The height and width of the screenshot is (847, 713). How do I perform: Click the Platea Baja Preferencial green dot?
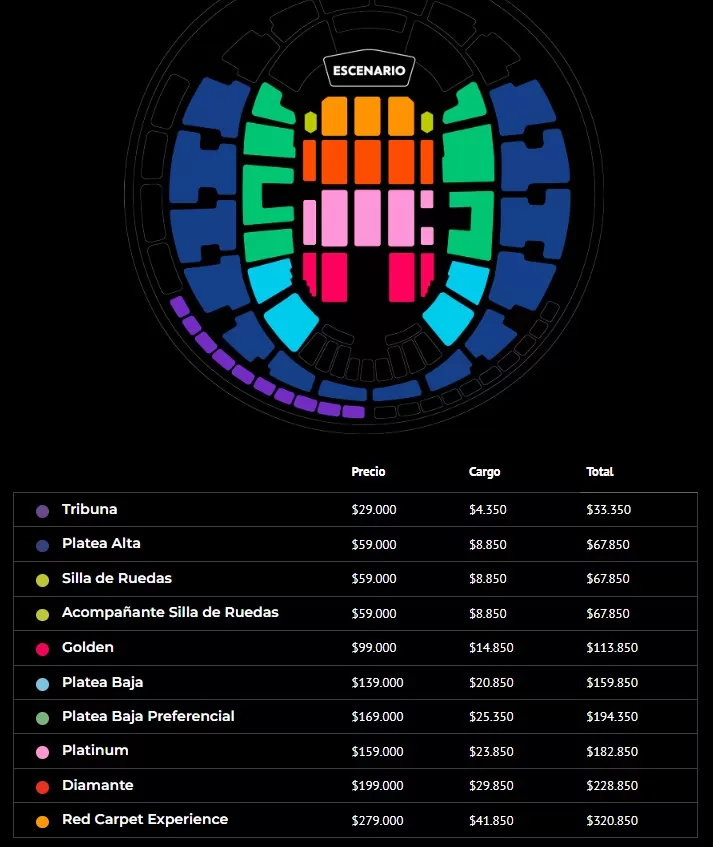(x=42, y=718)
